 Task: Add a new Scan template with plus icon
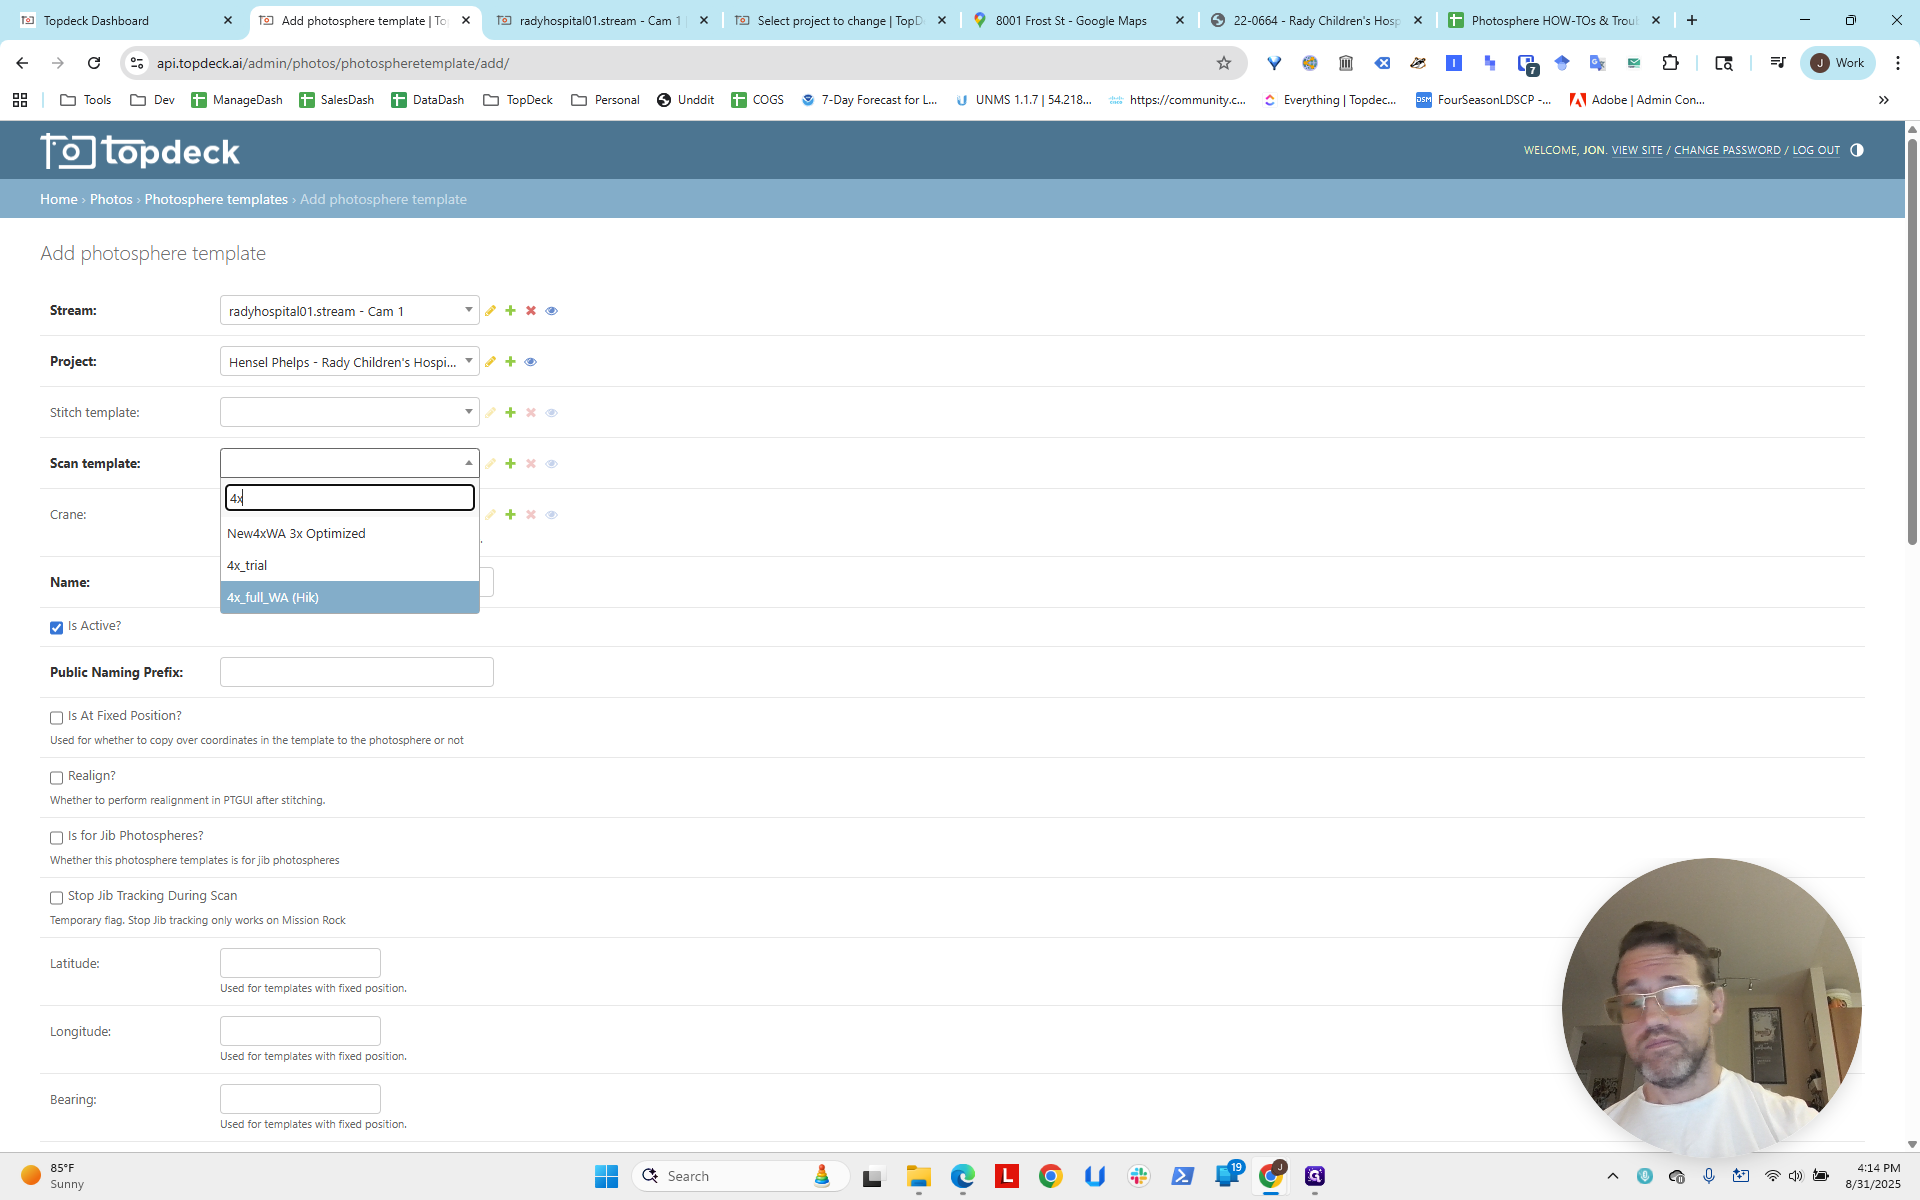(510, 464)
